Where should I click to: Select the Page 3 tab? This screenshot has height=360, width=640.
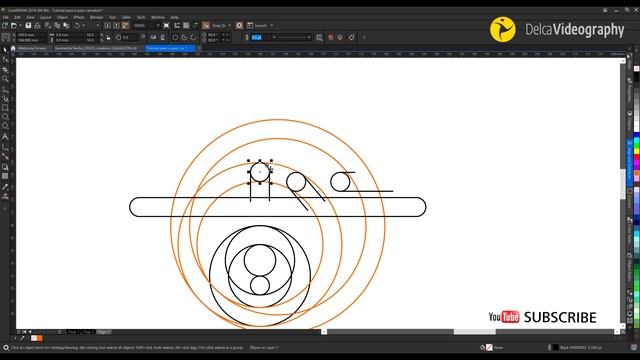click(104, 332)
